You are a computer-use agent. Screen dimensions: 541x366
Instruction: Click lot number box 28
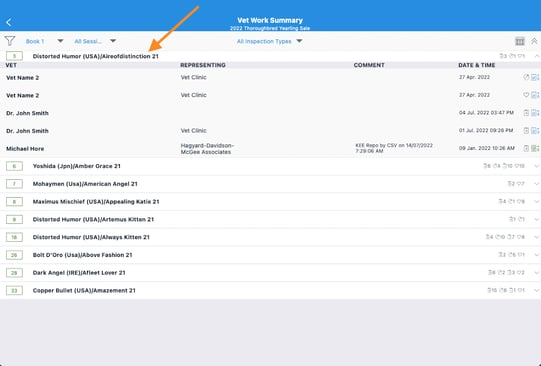pos(14,273)
